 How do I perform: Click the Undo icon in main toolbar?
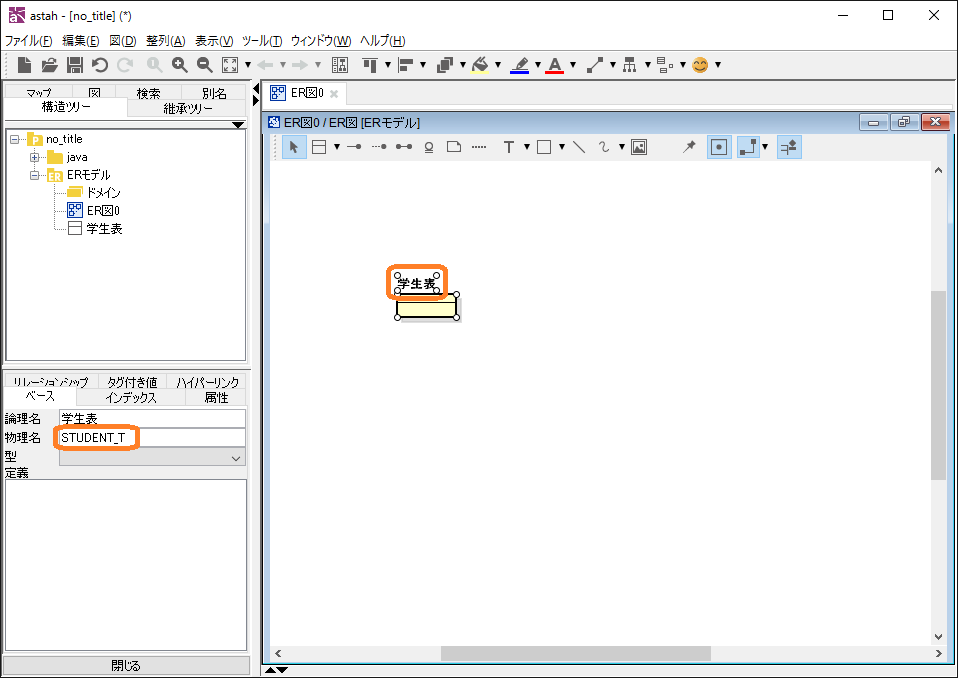(100, 65)
